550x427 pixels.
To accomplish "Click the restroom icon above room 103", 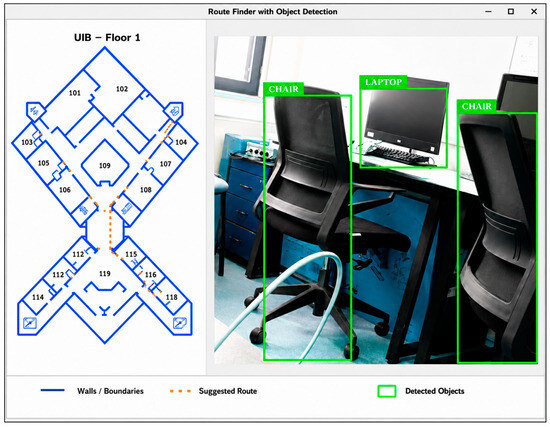I will (34, 111).
